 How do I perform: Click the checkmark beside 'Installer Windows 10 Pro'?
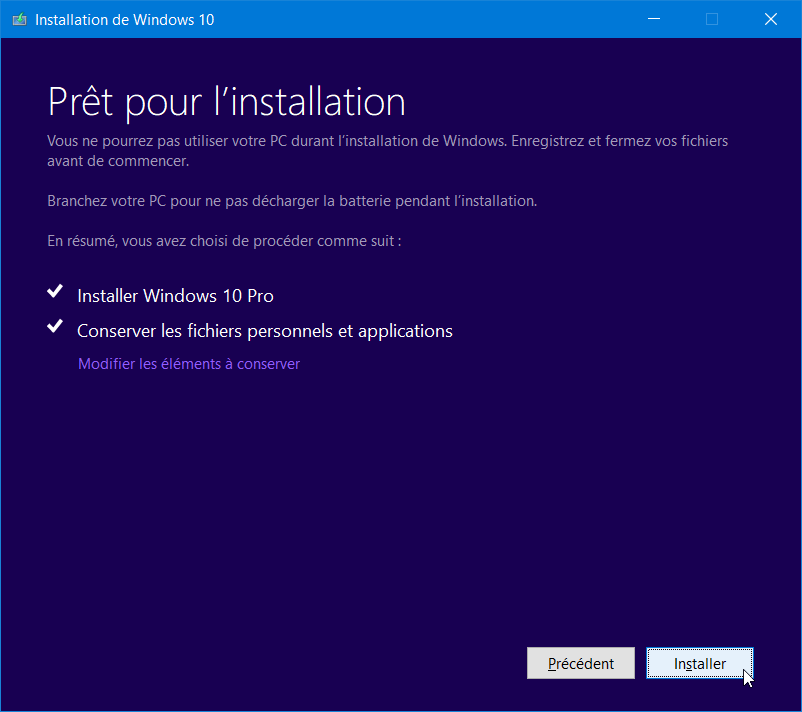click(55, 291)
